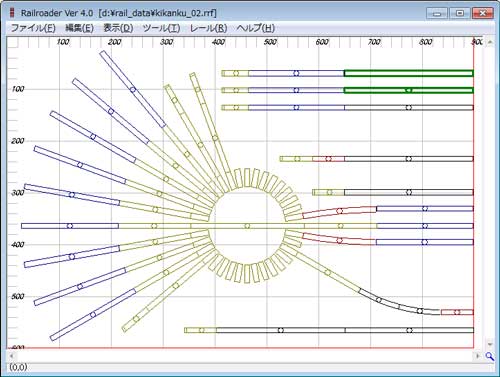Image resolution: width=500 pixels, height=377 pixels.
Task: Click the horizontal scrollbar left arrow
Action: click(x=11, y=356)
